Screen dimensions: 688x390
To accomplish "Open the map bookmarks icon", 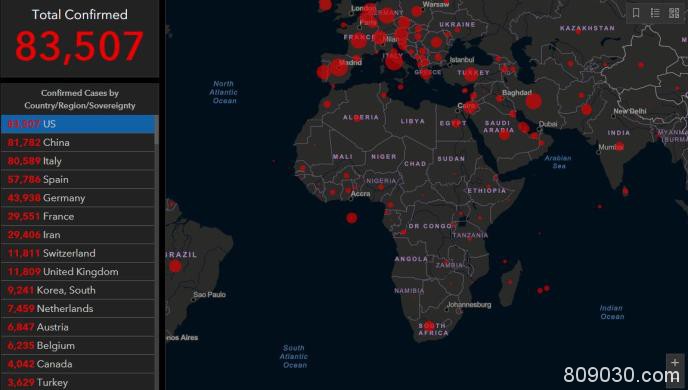I will coord(636,13).
